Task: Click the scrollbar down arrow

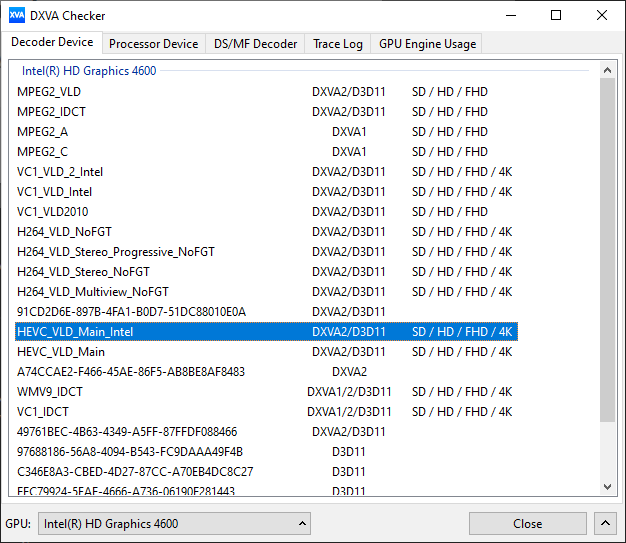Action: tap(607, 487)
